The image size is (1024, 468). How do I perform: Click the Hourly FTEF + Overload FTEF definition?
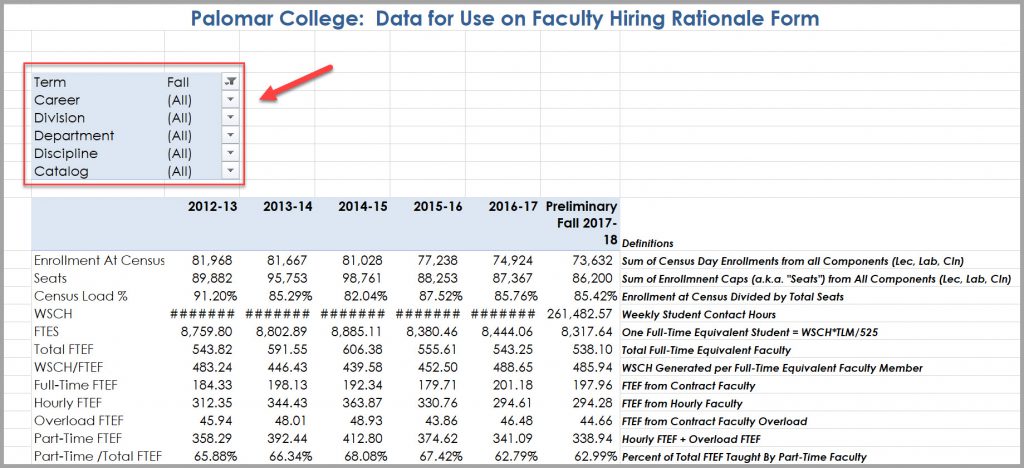(x=691, y=440)
